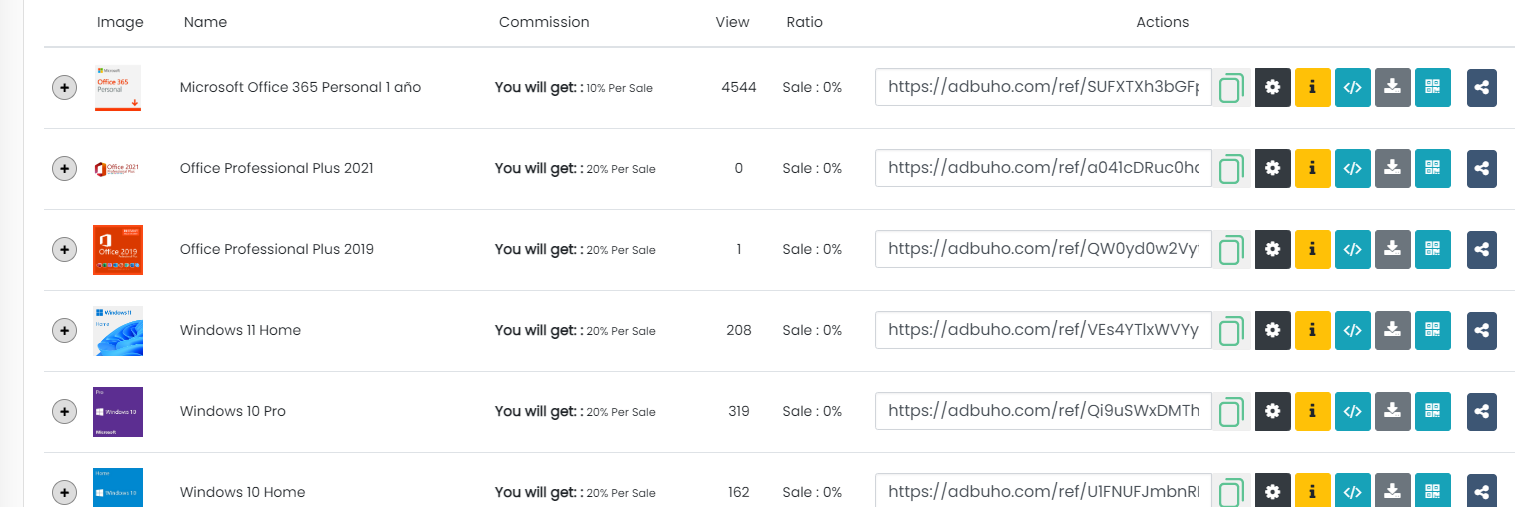Show info for Windows 10 Home
Viewport: 1523px width, 507px height.
pyautogui.click(x=1312, y=492)
